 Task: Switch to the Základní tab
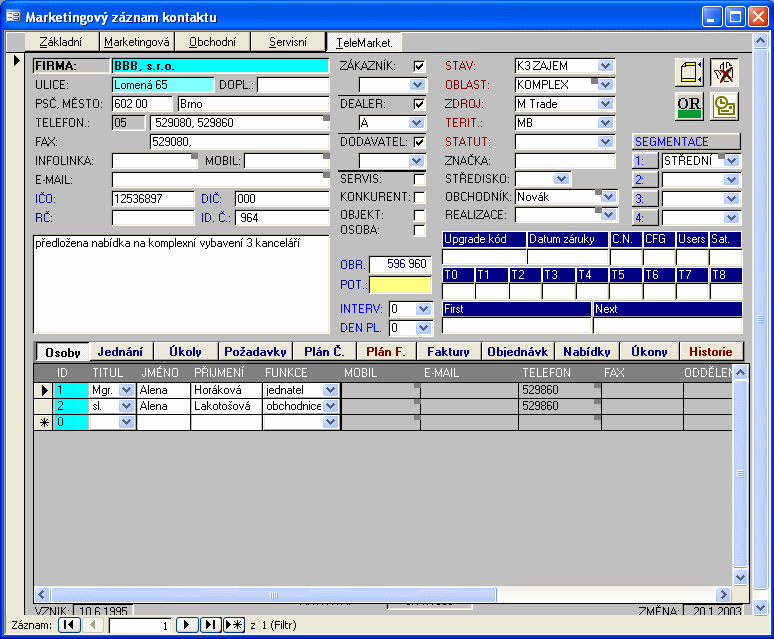61,42
